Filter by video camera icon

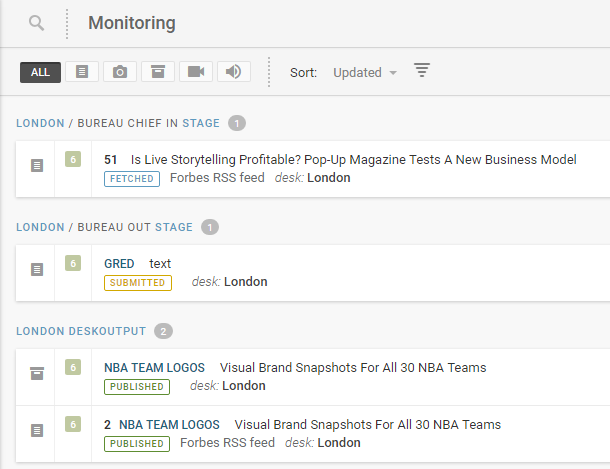point(195,72)
